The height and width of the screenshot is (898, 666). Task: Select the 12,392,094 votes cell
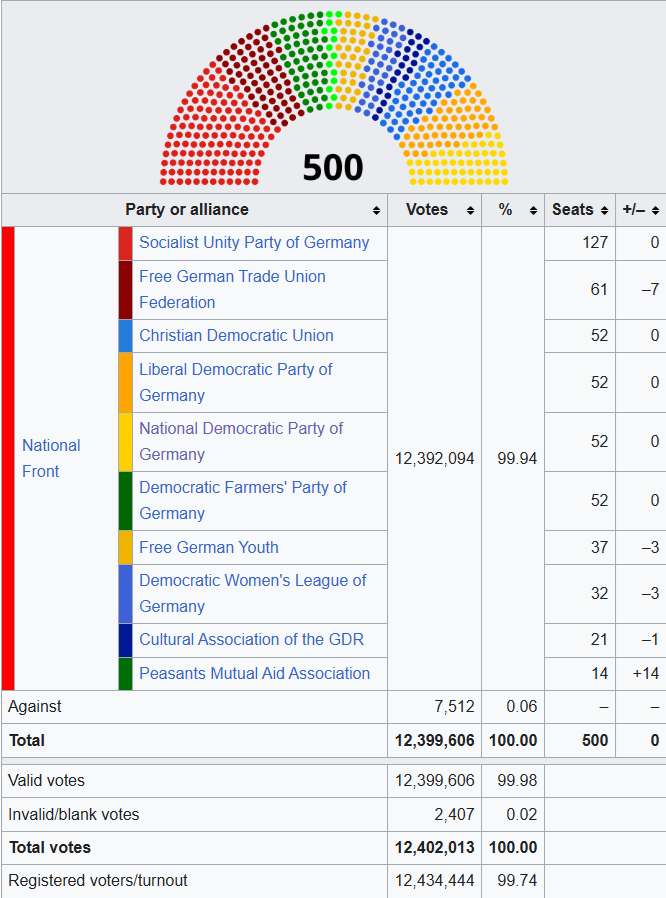pos(435,458)
